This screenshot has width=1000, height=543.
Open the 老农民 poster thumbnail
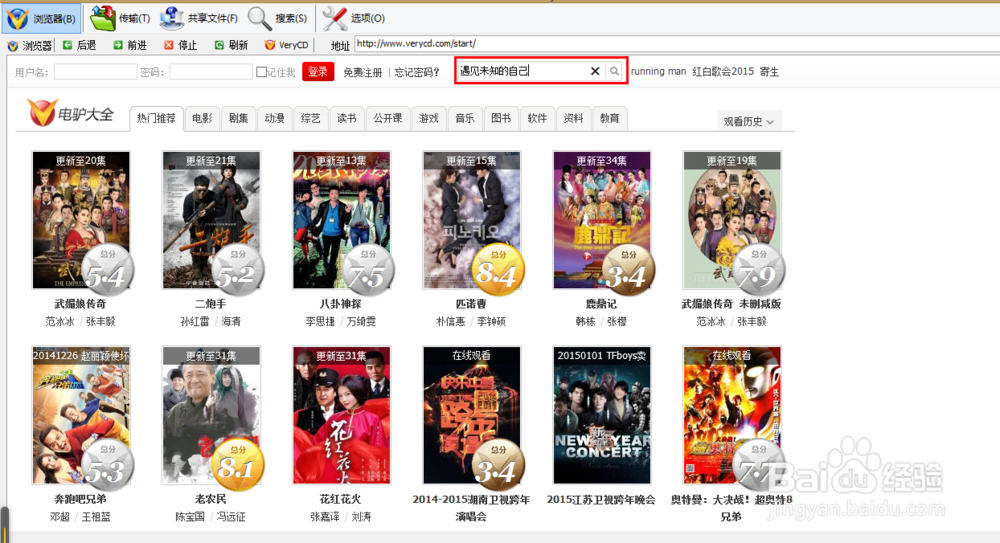tap(211, 415)
